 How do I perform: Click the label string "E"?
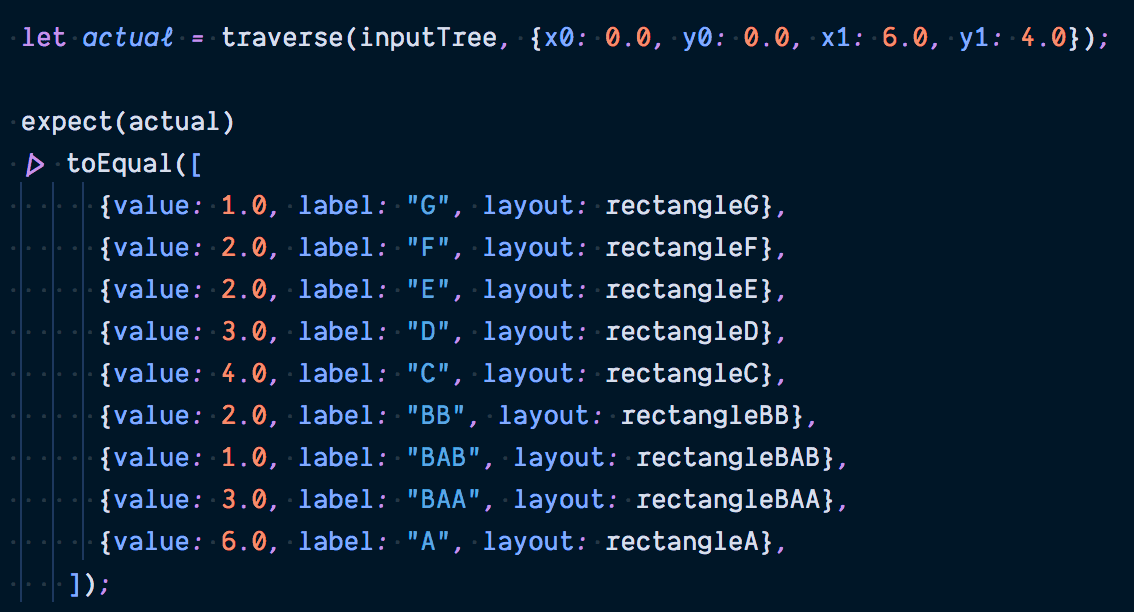(x=428, y=289)
